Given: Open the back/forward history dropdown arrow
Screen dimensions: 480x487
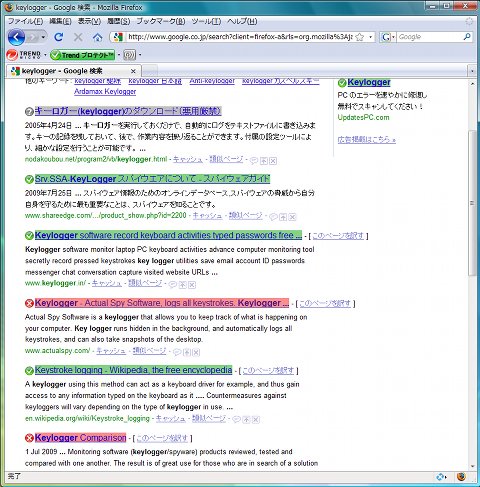Looking at the screenshot, I should click(x=43, y=37).
